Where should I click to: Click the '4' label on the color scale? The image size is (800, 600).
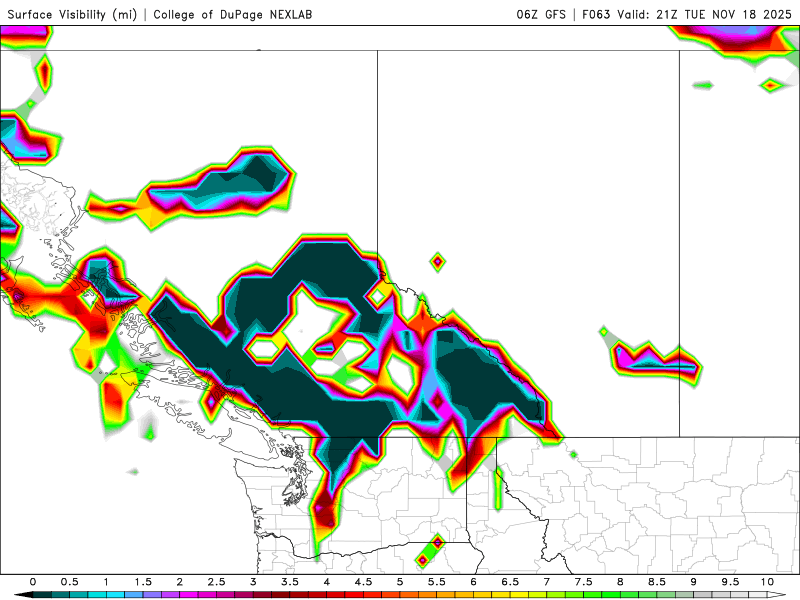327,582
